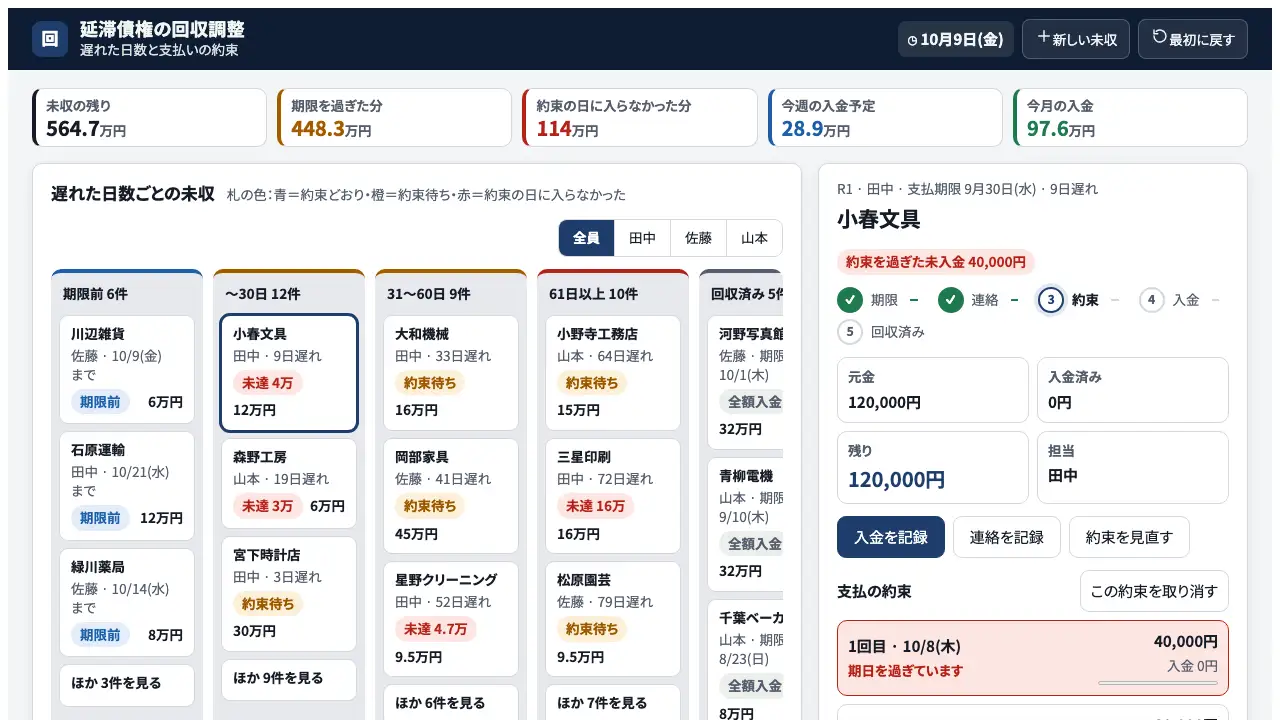Image resolution: width=1280 pixels, height=720 pixels.
Task: Open the 森野工房 card
Action: 289,484
